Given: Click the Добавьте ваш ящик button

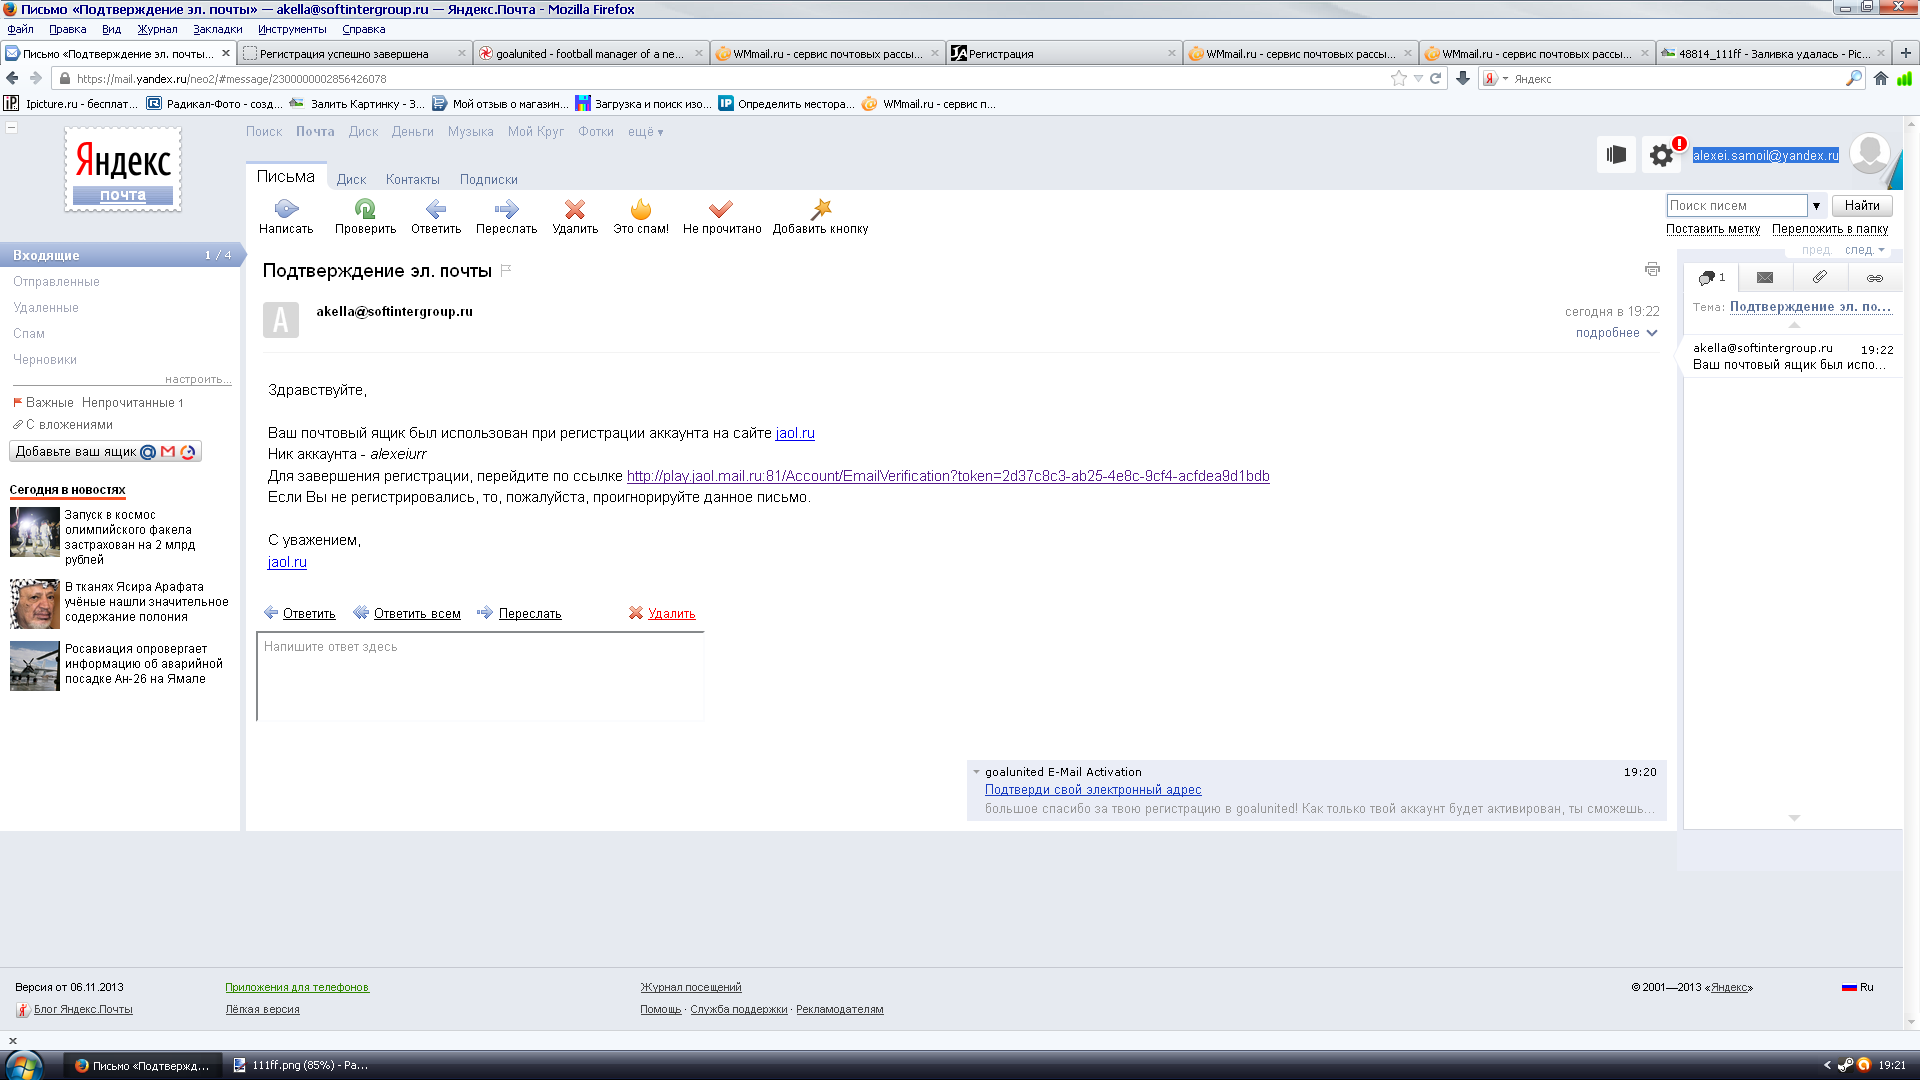Looking at the screenshot, I should coord(105,452).
